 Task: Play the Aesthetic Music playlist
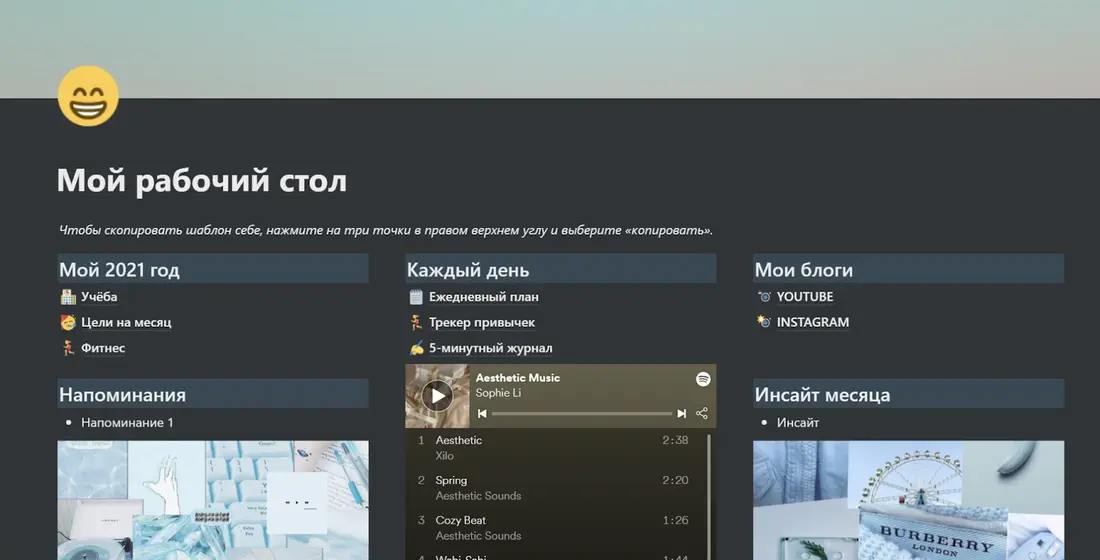pos(438,396)
